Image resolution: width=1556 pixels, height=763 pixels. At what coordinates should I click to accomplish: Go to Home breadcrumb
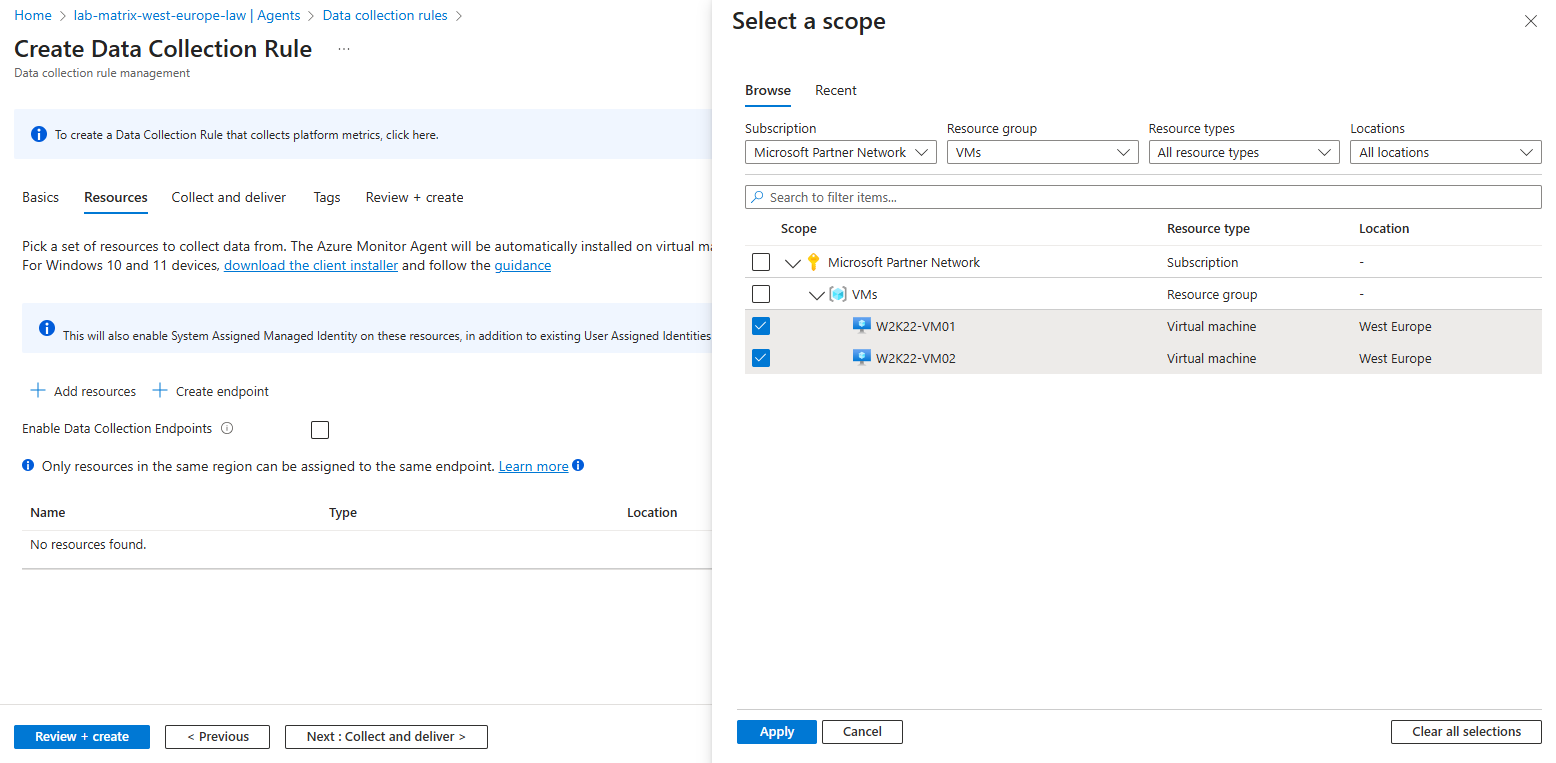pos(33,15)
